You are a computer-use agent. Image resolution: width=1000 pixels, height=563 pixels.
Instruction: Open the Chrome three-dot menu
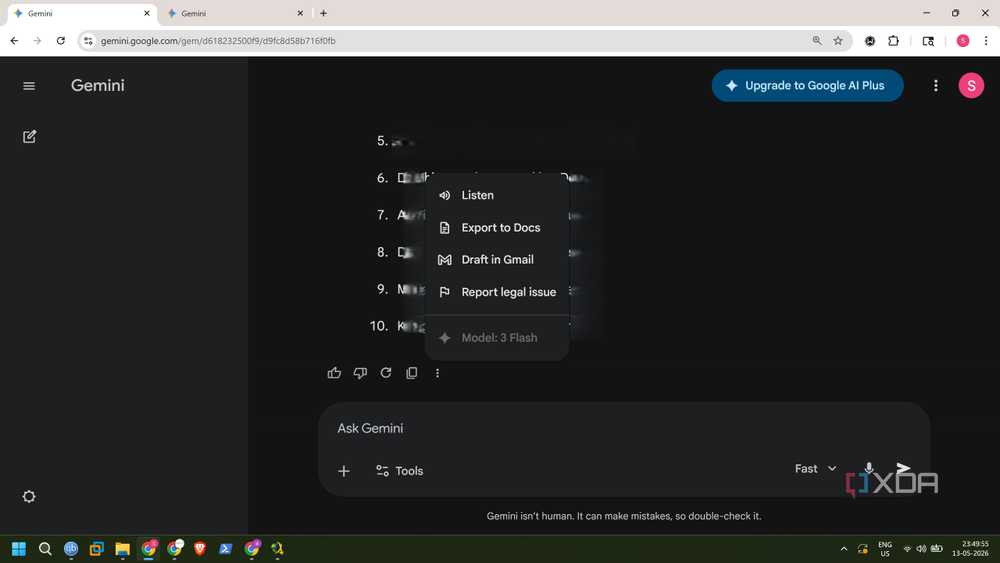[986, 41]
